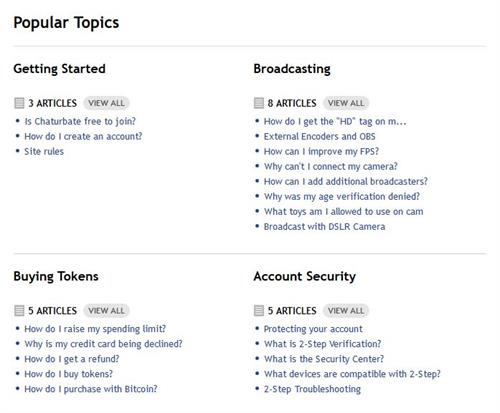This screenshot has height=413, width=500.
Task: Open 2-Step Troubleshooting article
Action: click(x=312, y=389)
